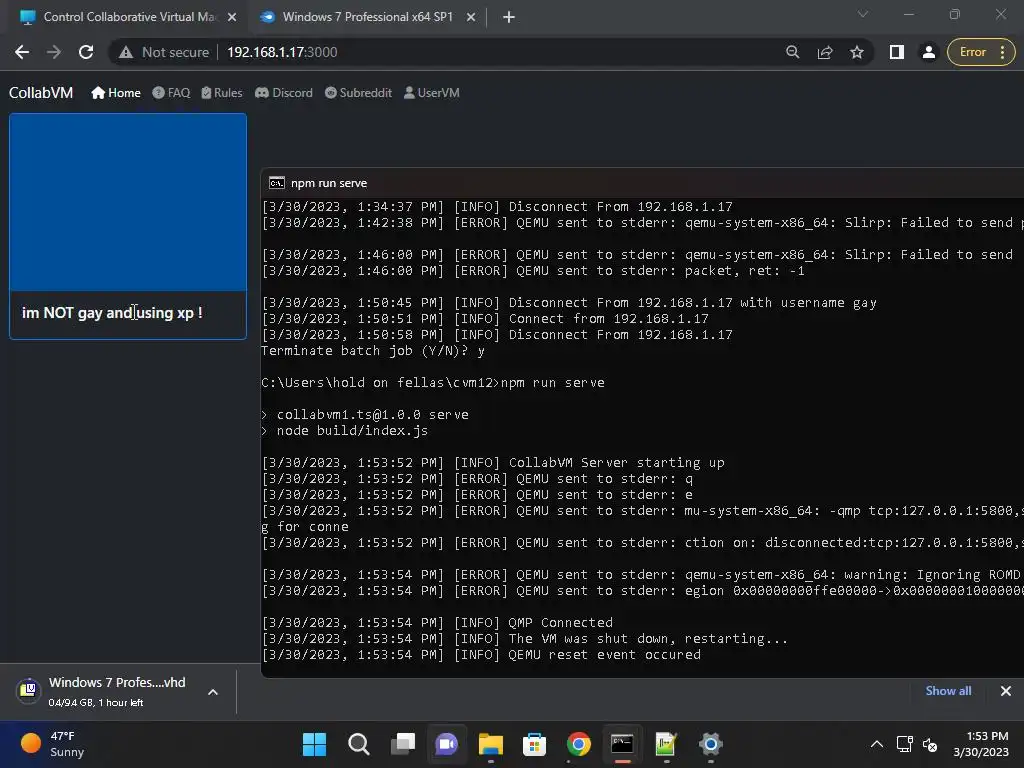Image resolution: width=1024 pixels, height=768 pixels.
Task: Click the Error update button
Action: (x=981, y=52)
